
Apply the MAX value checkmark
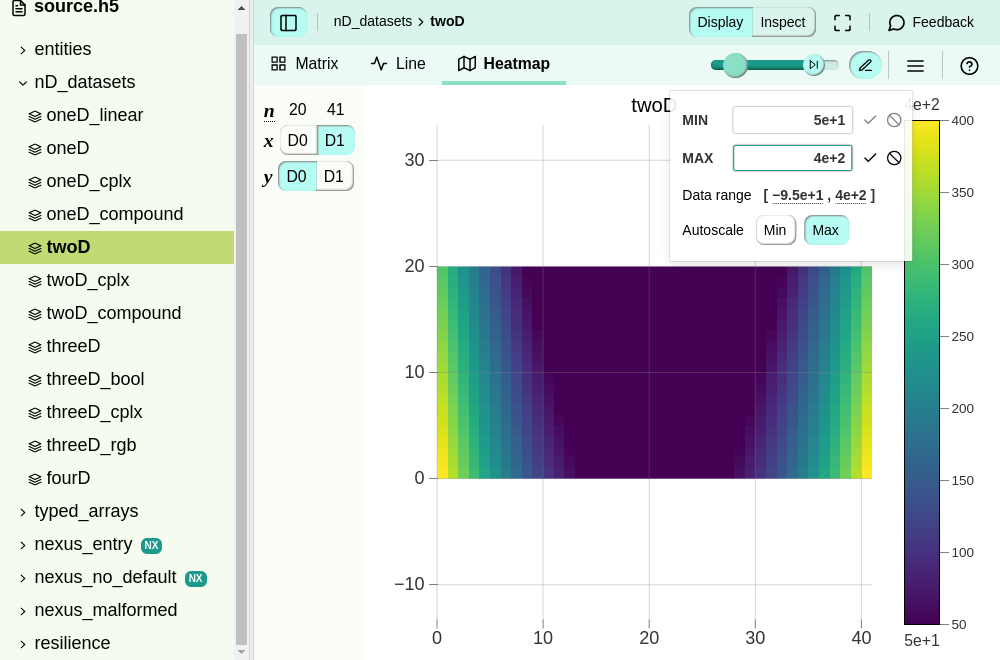(870, 158)
